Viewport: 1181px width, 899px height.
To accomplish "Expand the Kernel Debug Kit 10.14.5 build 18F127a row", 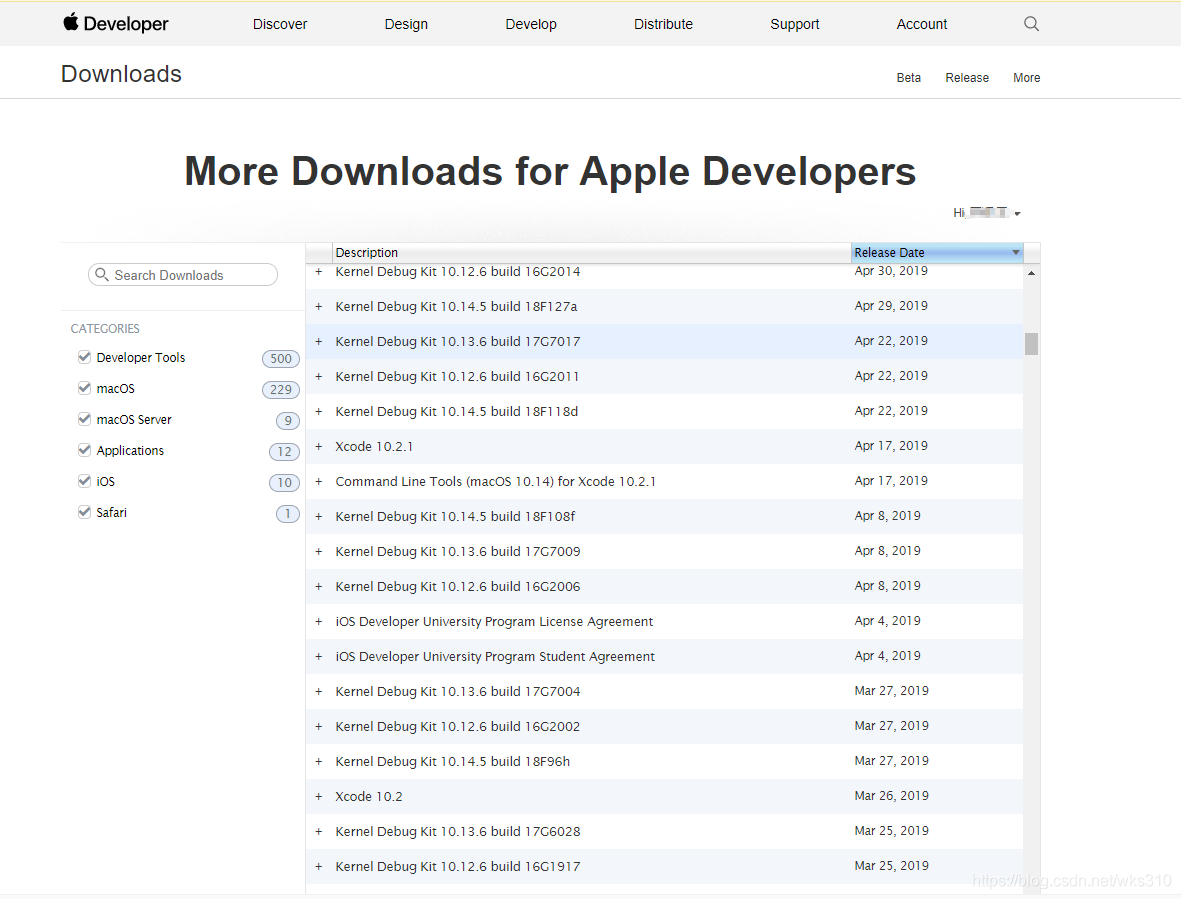I will point(318,306).
